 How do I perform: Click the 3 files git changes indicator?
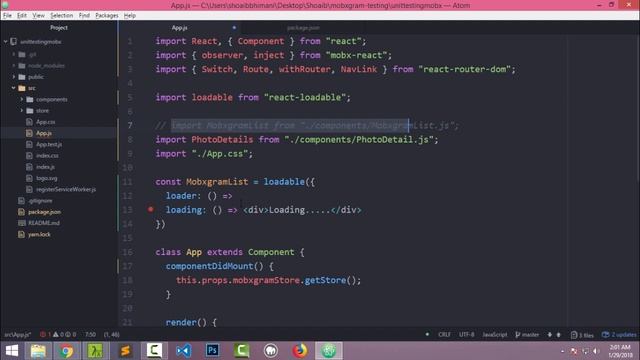(582, 335)
